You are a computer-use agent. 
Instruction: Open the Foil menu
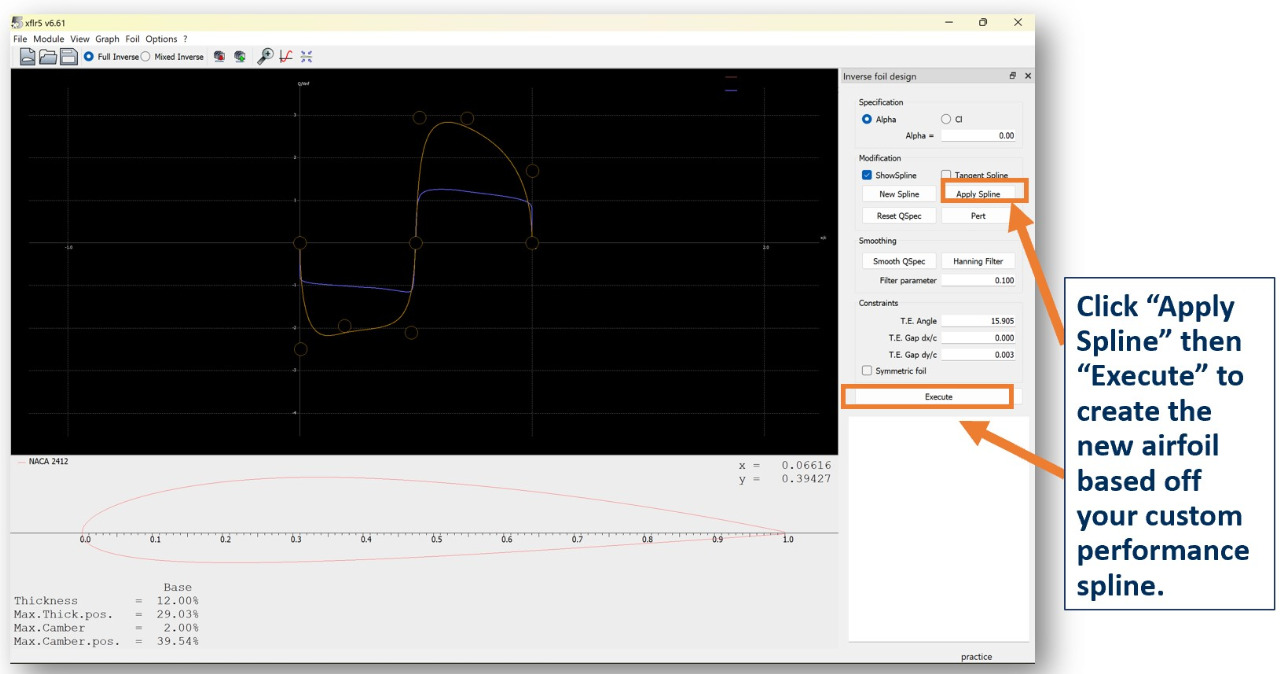coord(132,39)
